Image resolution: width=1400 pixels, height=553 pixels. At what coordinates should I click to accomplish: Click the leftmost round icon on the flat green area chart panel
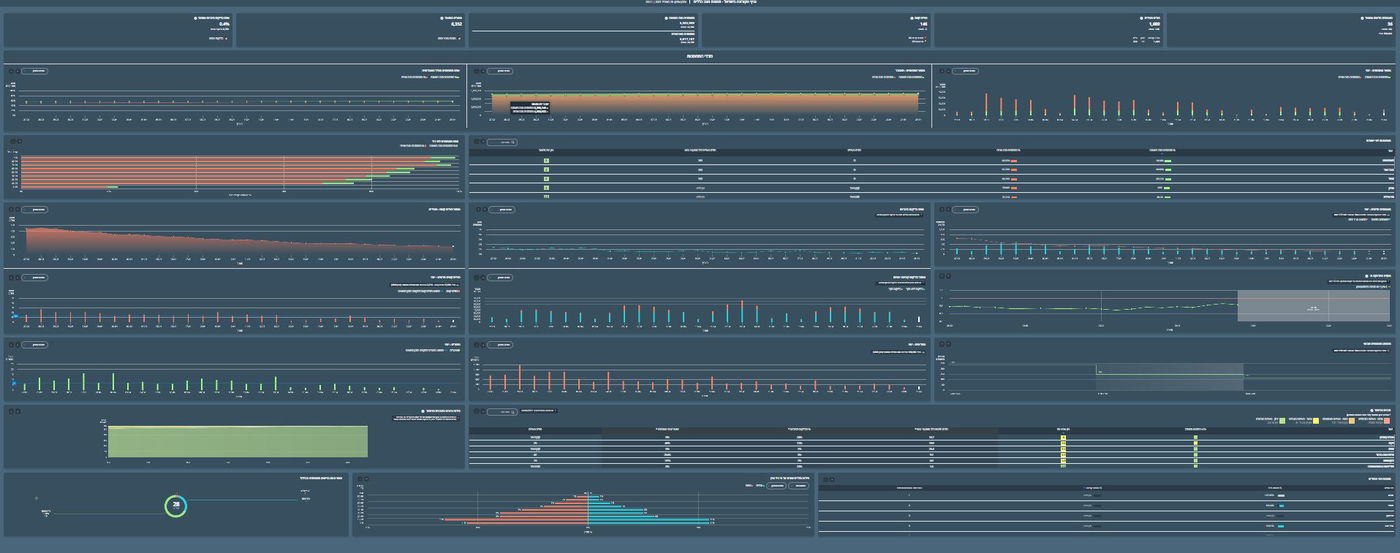[x=10, y=410]
